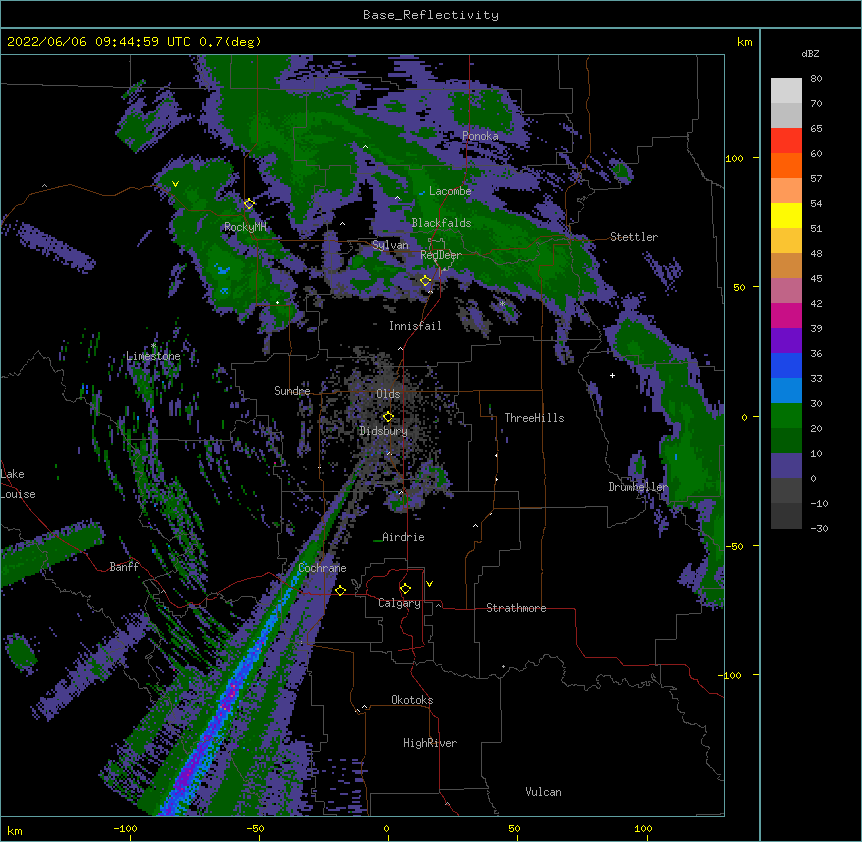This screenshot has width=862, height=842.
Task: Click the HighRiver city label
Action: click(x=430, y=743)
